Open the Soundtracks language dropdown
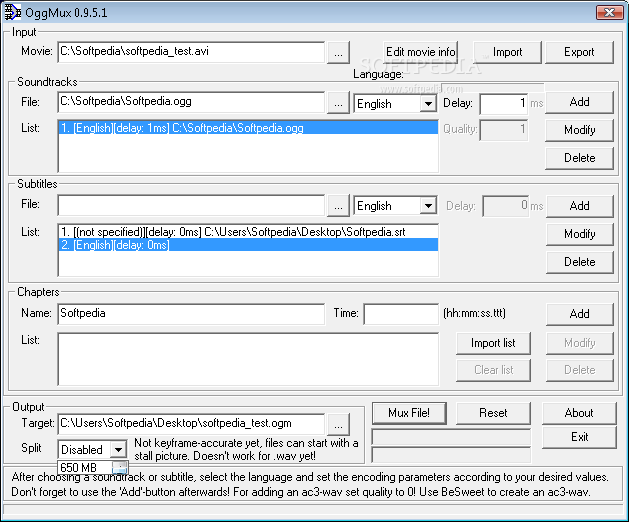 [428, 104]
